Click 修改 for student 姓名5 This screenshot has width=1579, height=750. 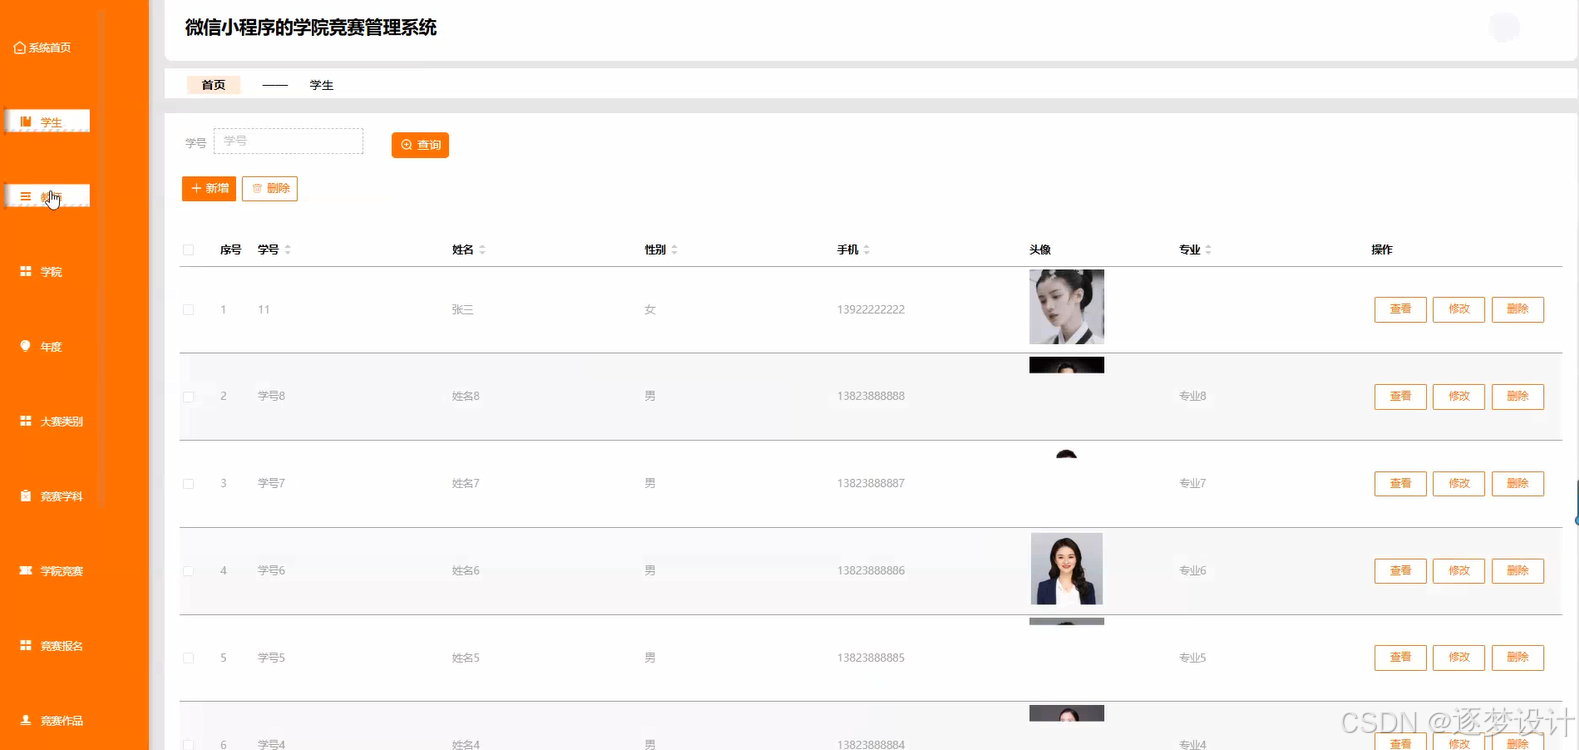coord(1459,657)
